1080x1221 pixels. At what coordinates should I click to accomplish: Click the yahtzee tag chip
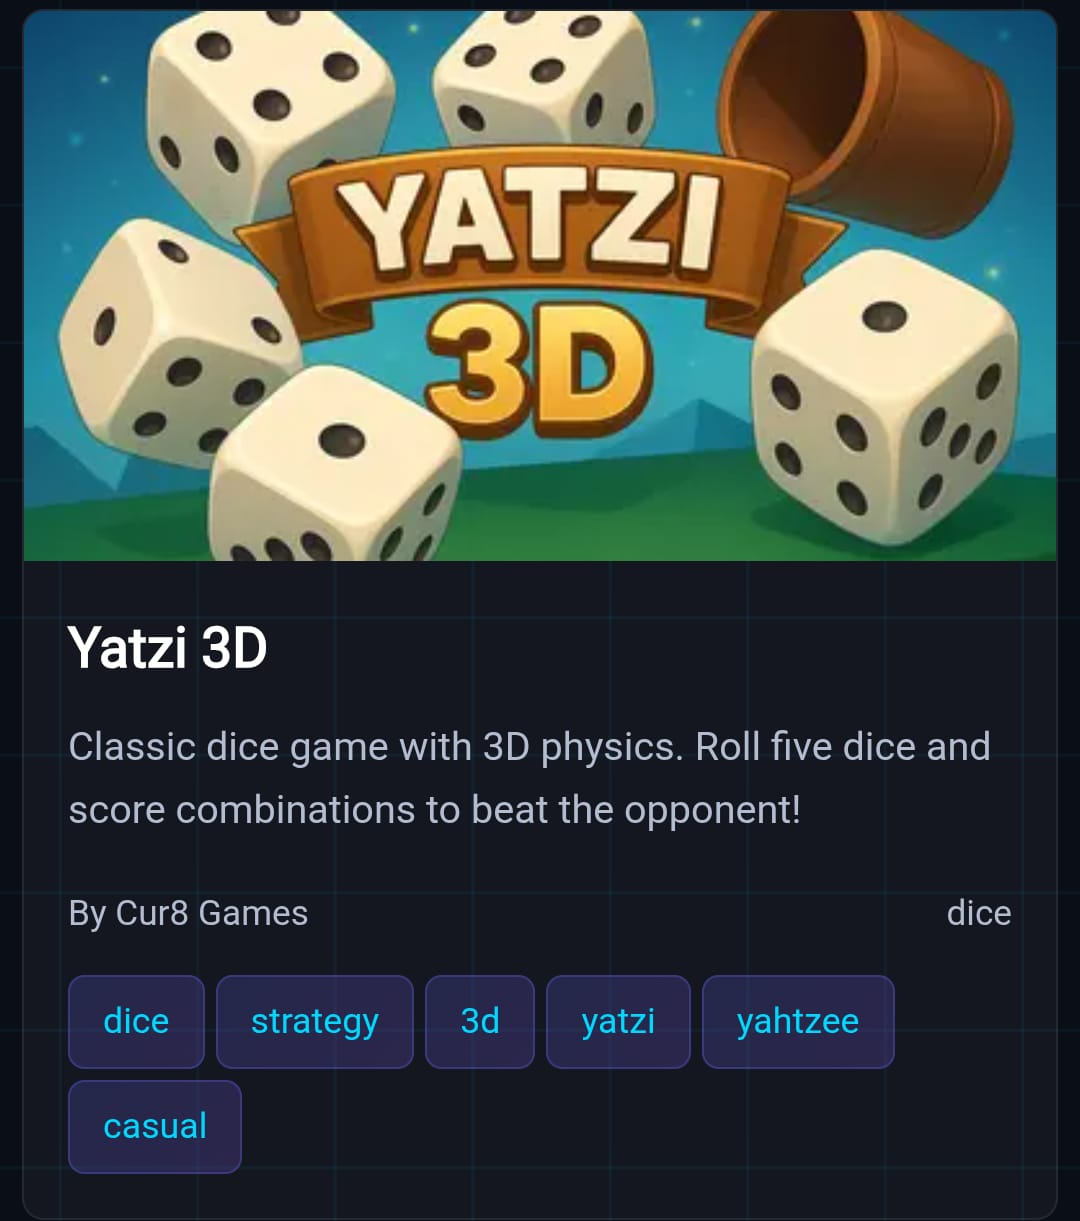click(798, 1022)
